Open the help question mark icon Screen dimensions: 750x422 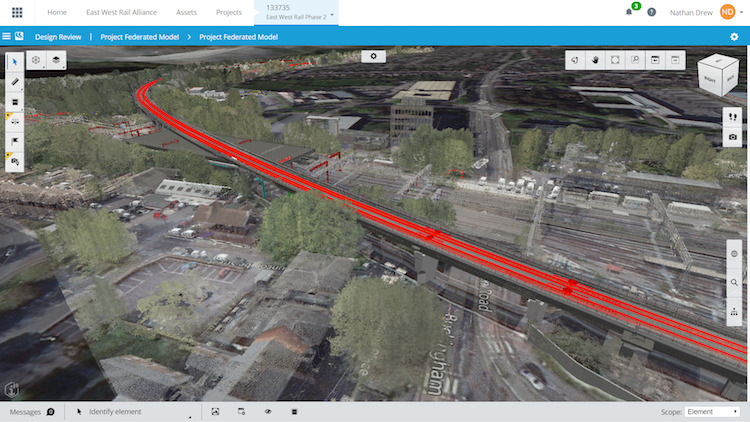(x=652, y=12)
